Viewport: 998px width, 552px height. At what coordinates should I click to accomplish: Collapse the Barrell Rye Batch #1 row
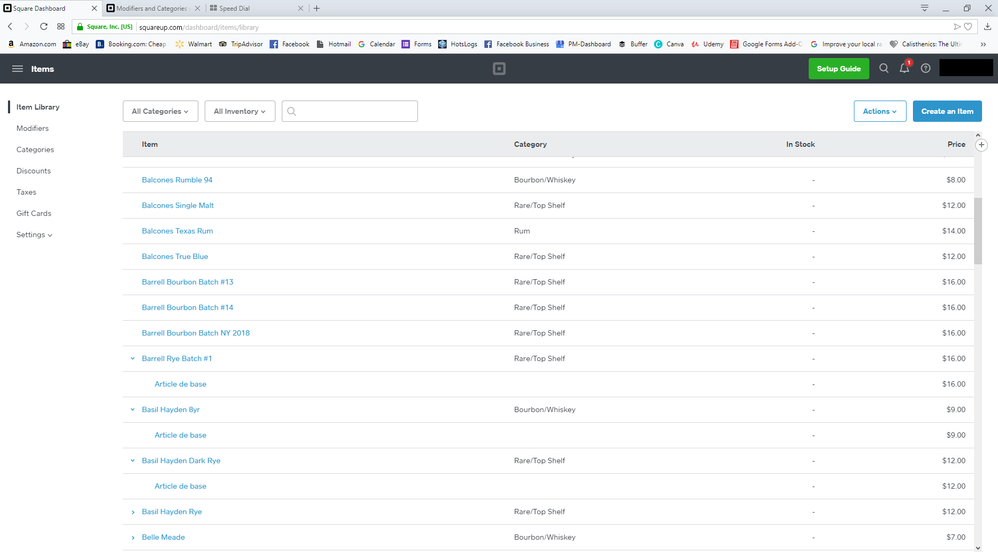pos(132,358)
